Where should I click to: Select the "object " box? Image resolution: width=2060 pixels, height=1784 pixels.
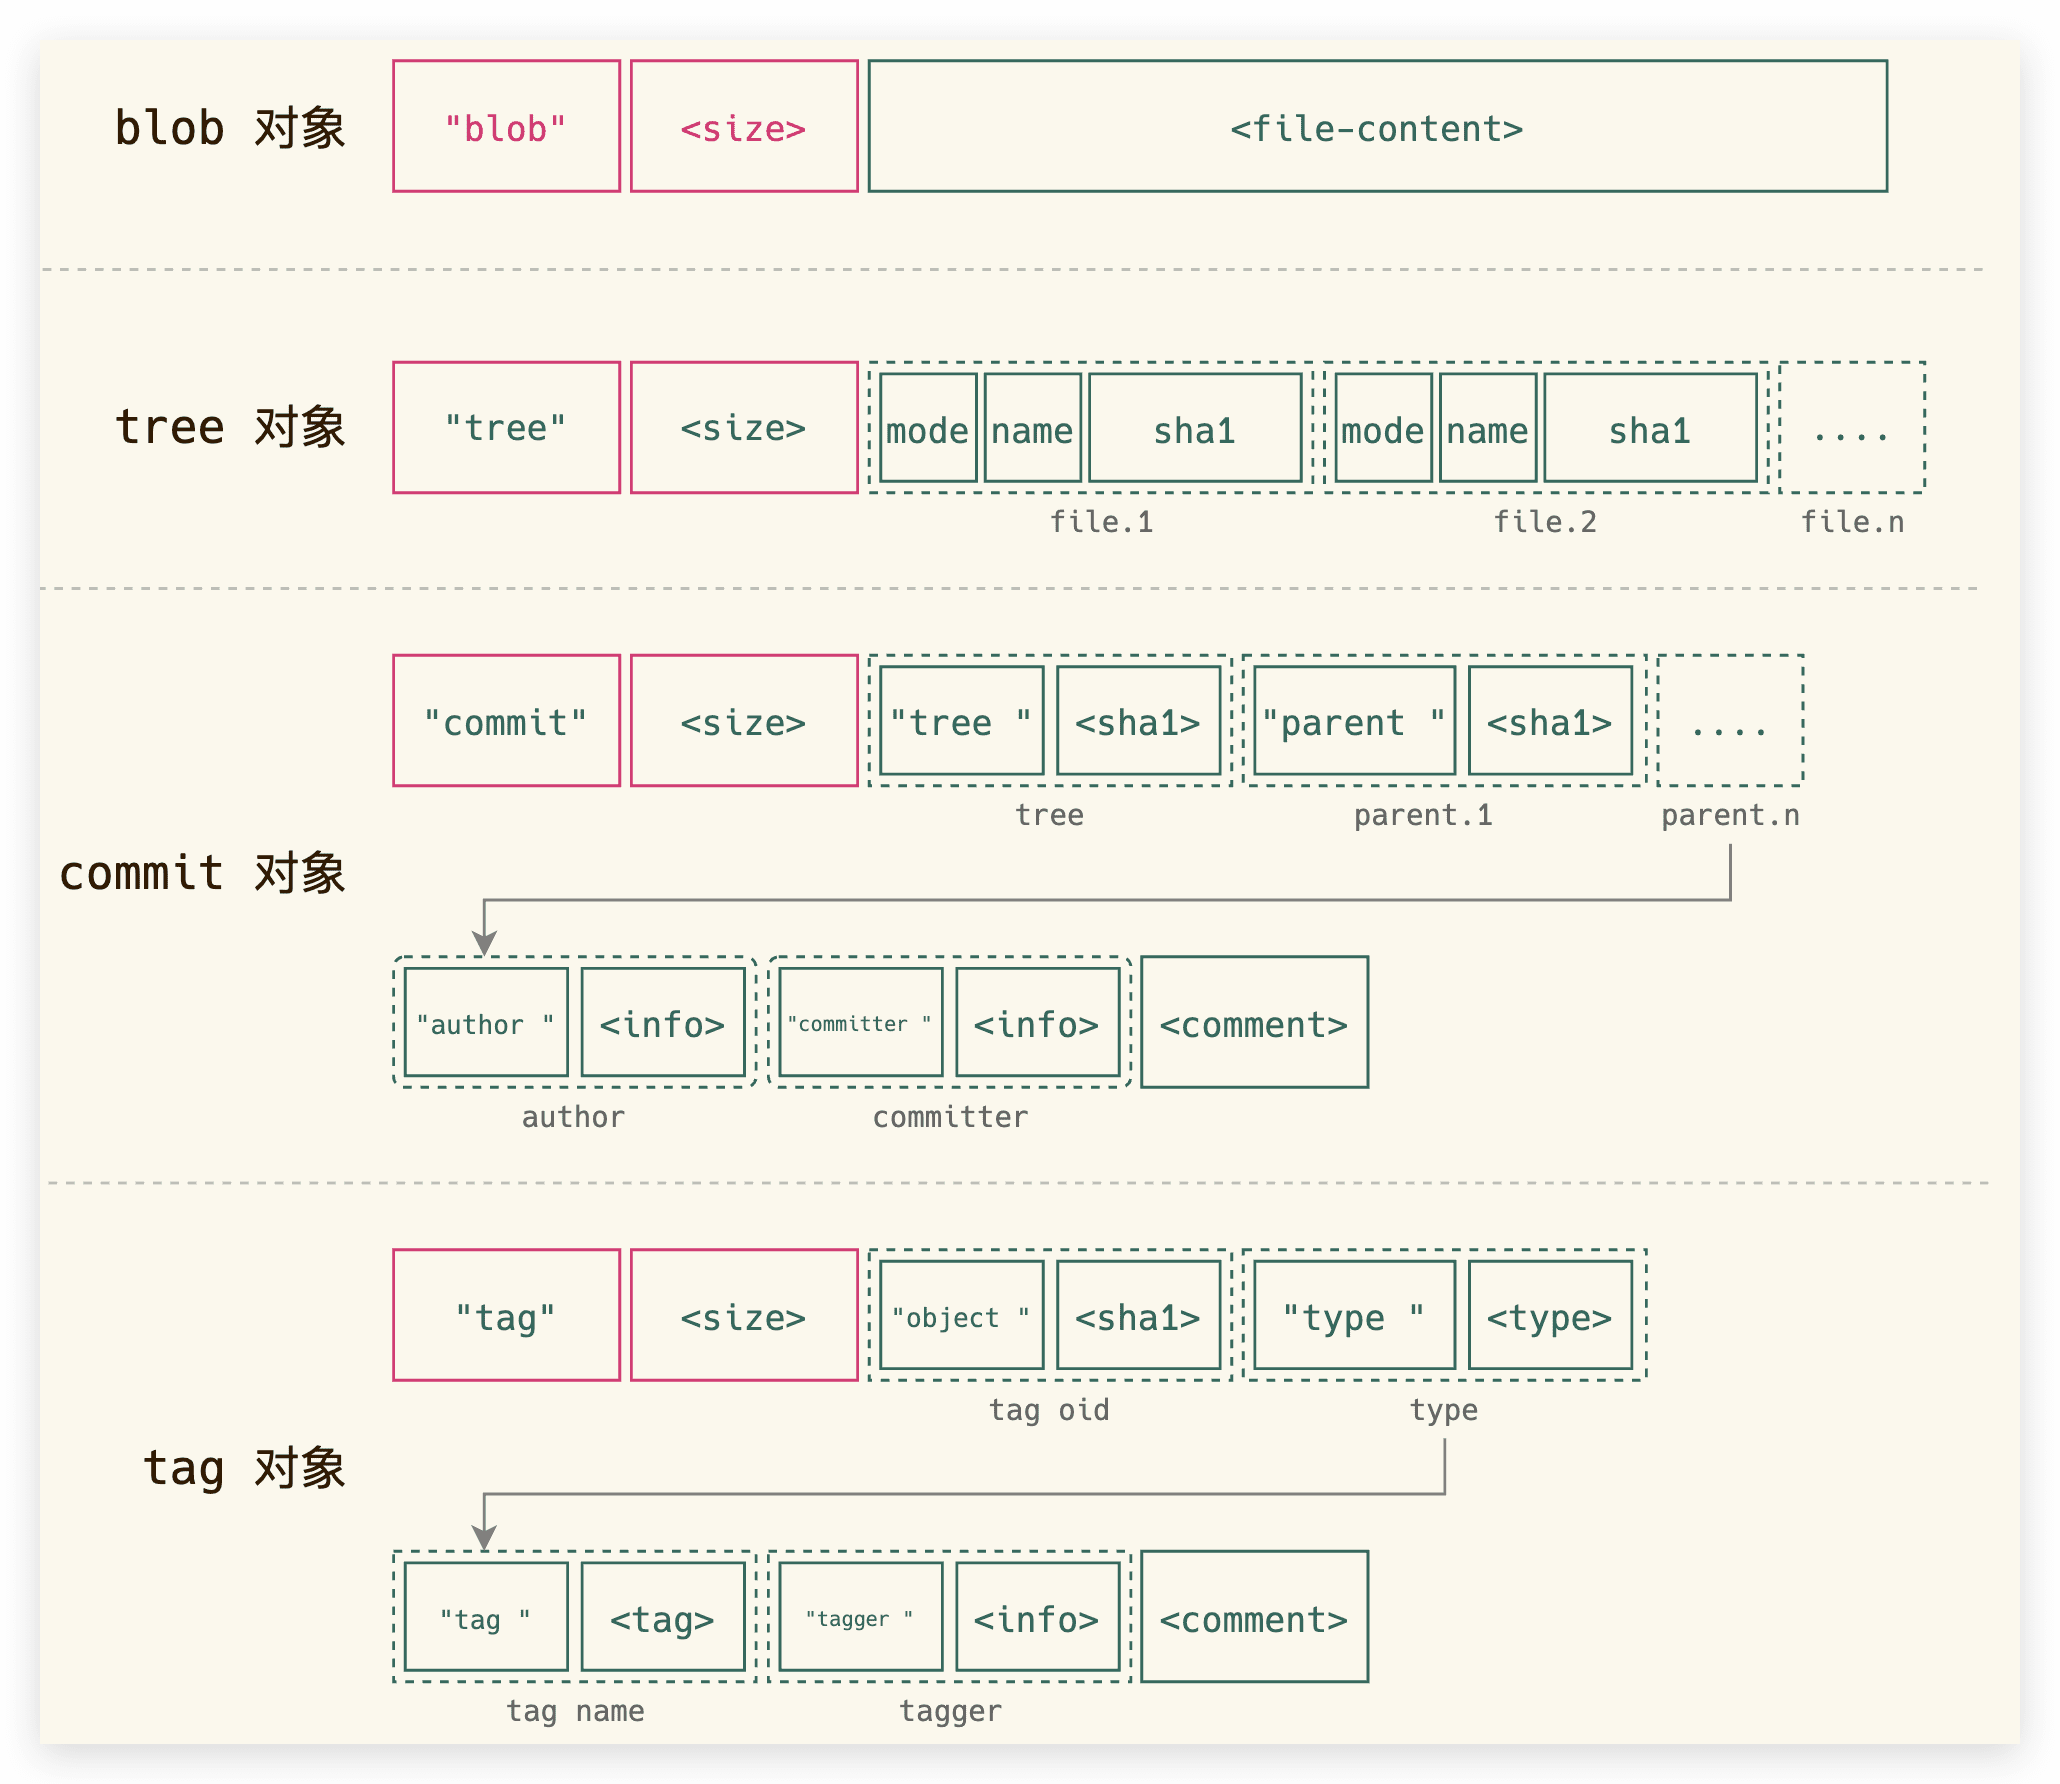click(x=961, y=1316)
